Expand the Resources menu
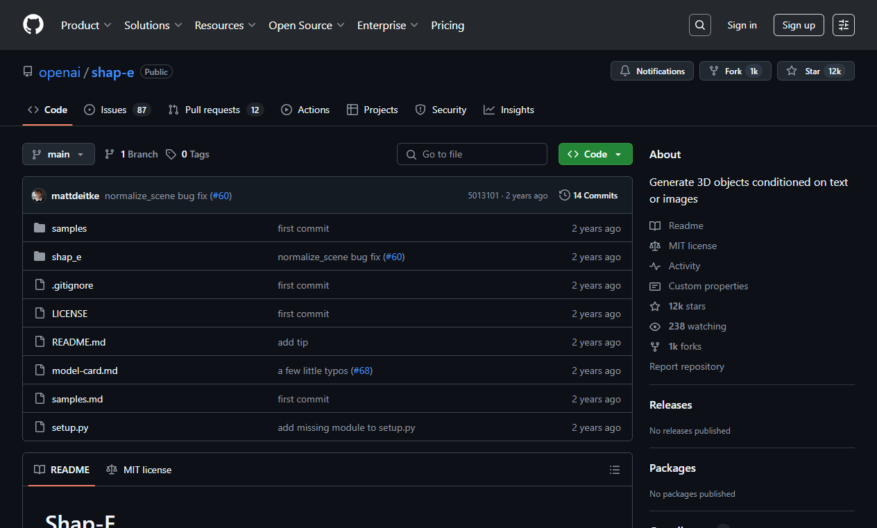877x528 pixels. (225, 25)
